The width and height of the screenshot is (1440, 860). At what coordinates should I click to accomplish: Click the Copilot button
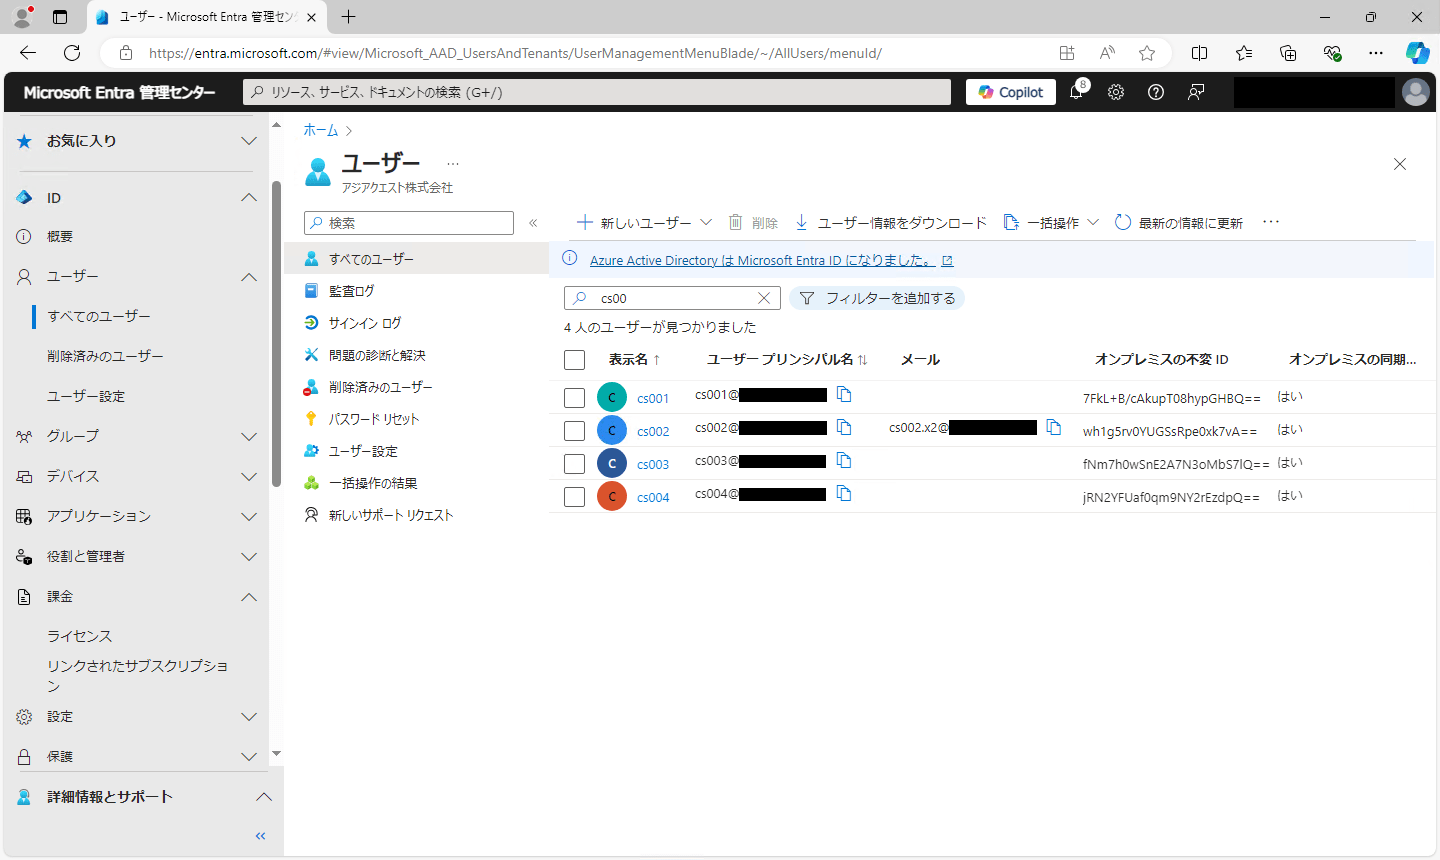click(1011, 92)
